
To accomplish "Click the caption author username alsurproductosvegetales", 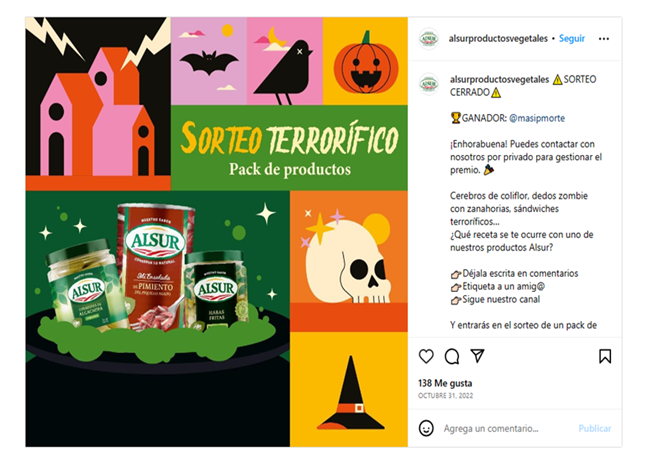I will point(499,79).
